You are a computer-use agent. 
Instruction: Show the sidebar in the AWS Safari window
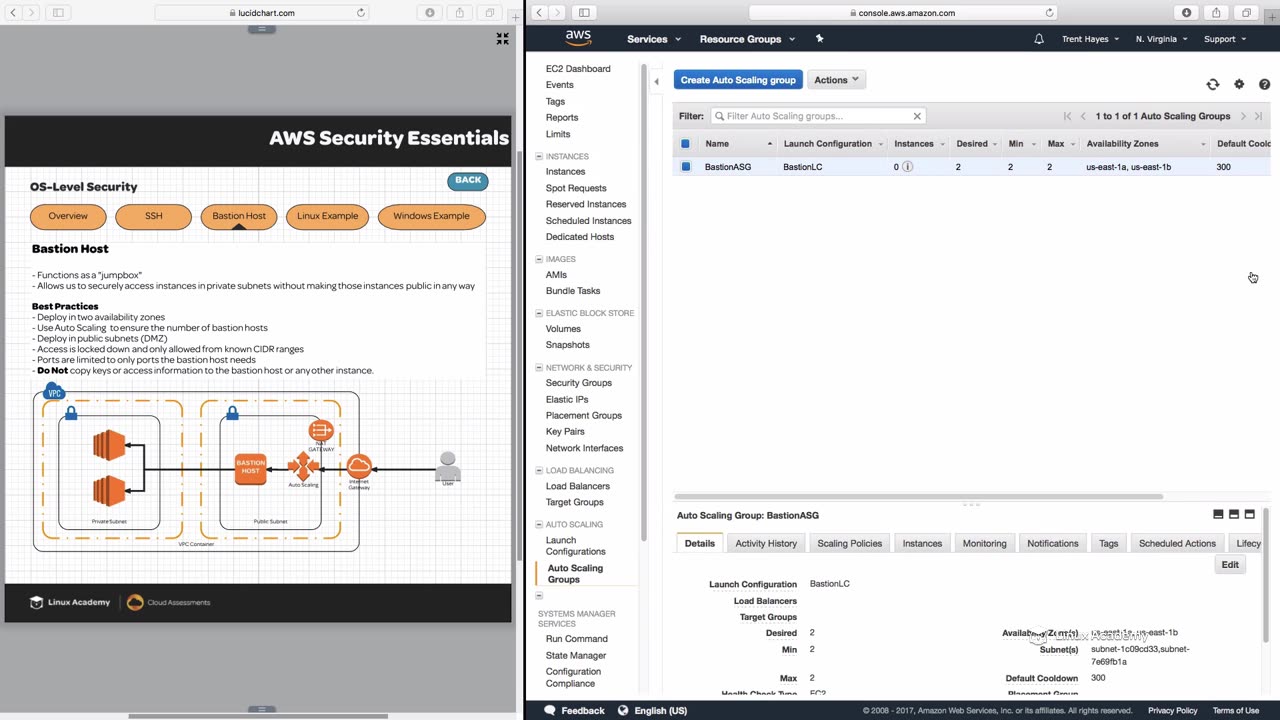coord(584,13)
